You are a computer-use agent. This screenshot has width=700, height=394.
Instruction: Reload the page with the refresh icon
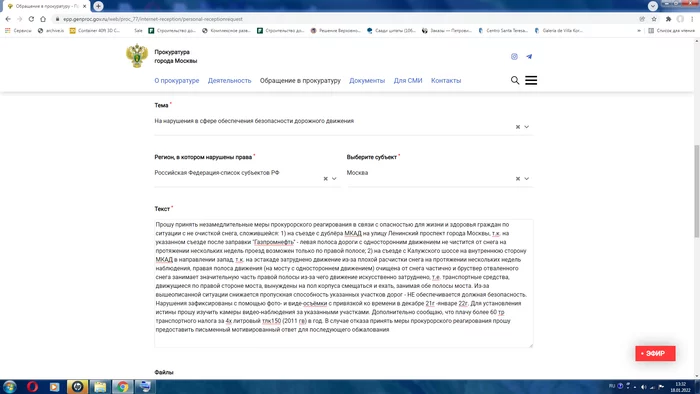(31, 19)
